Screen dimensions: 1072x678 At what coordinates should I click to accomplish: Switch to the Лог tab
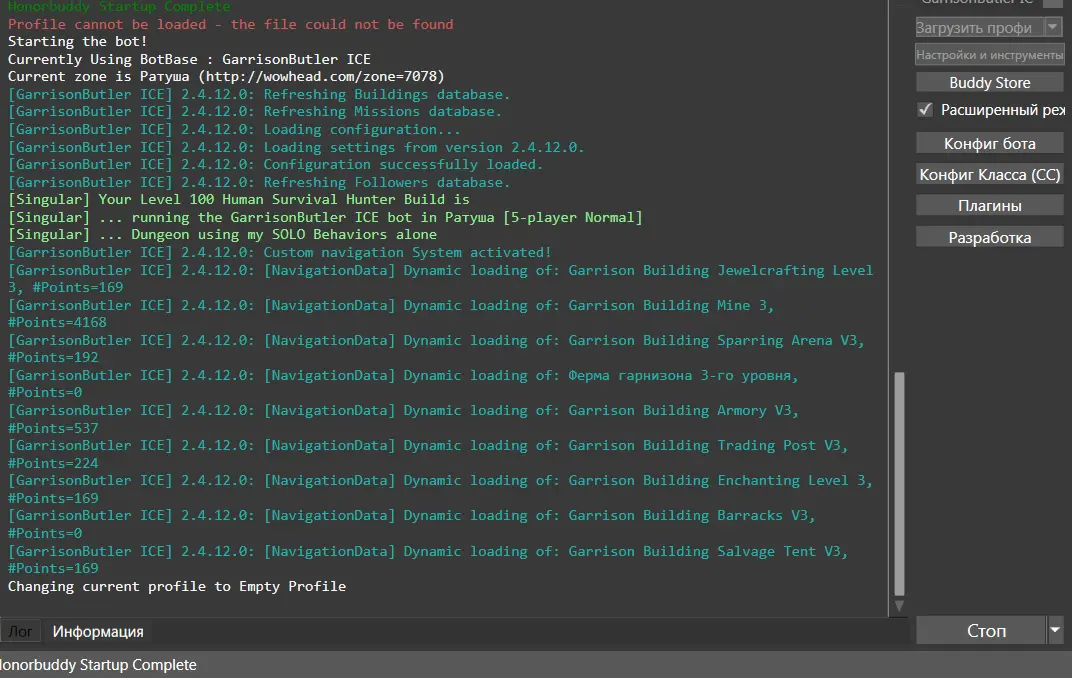20,632
